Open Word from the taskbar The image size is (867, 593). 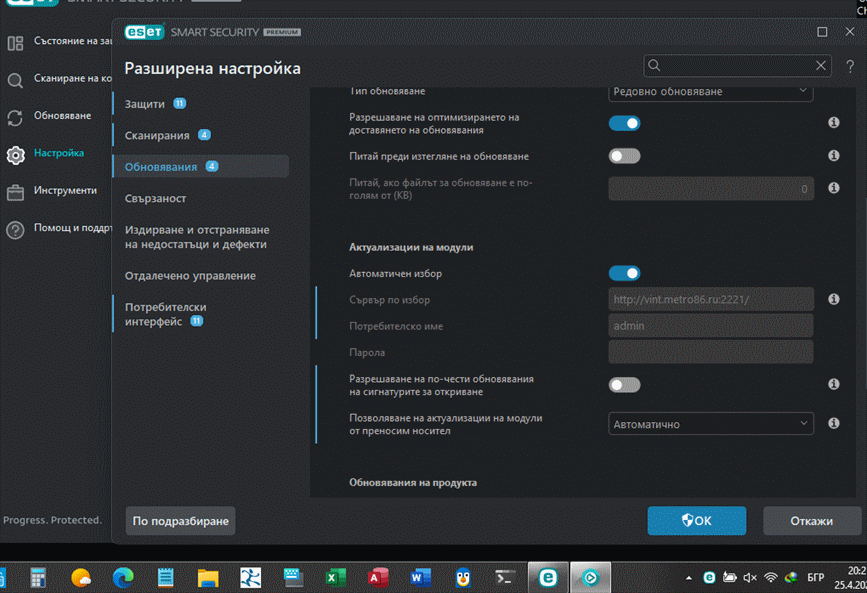point(420,578)
